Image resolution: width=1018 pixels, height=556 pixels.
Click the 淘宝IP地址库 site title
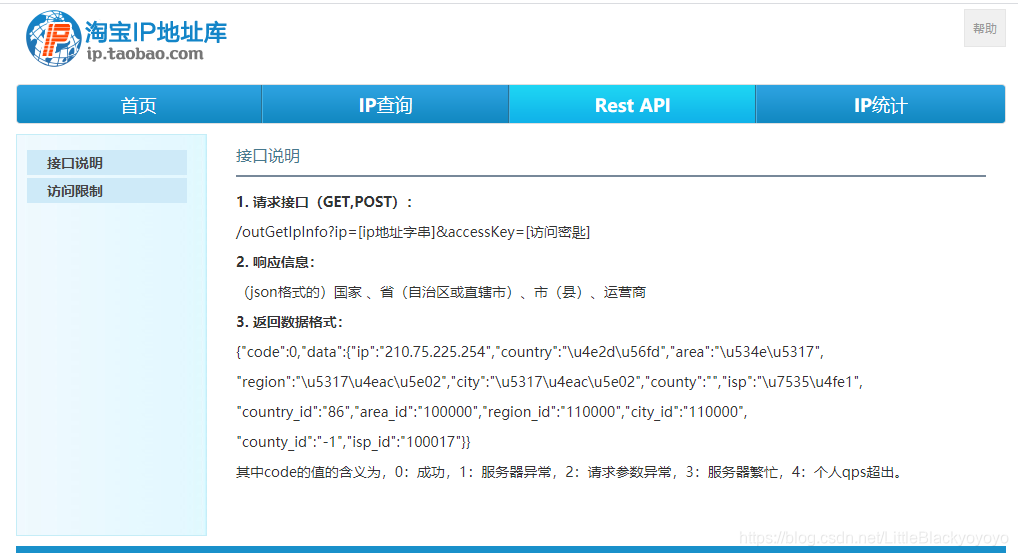[x=156, y=32]
